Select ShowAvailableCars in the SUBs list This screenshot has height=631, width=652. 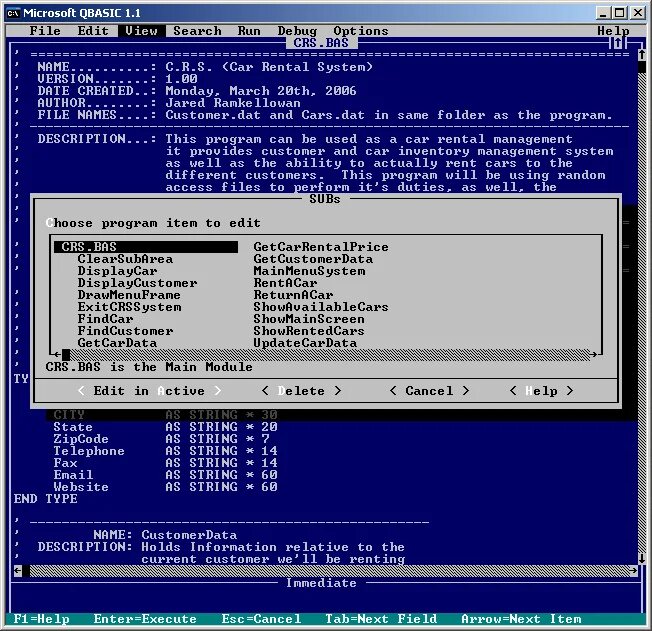pos(321,307)
